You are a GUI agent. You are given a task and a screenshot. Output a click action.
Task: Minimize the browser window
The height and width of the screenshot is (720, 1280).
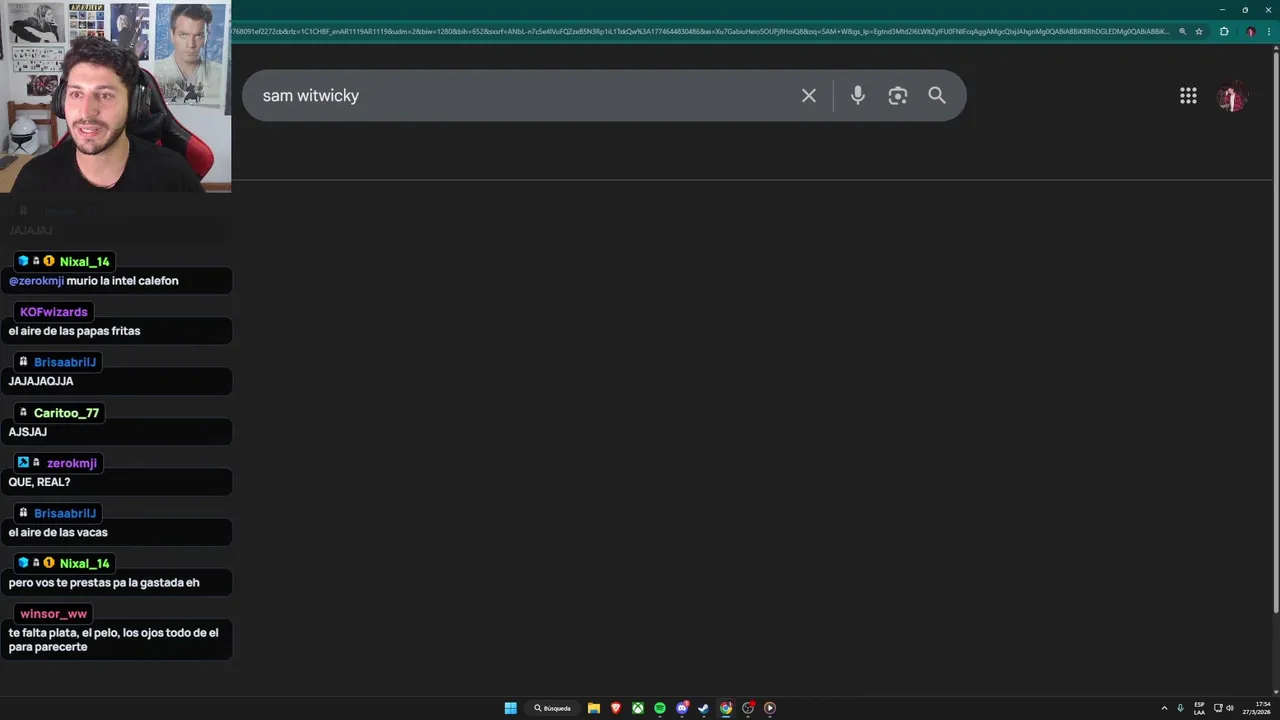point(1222,9)
